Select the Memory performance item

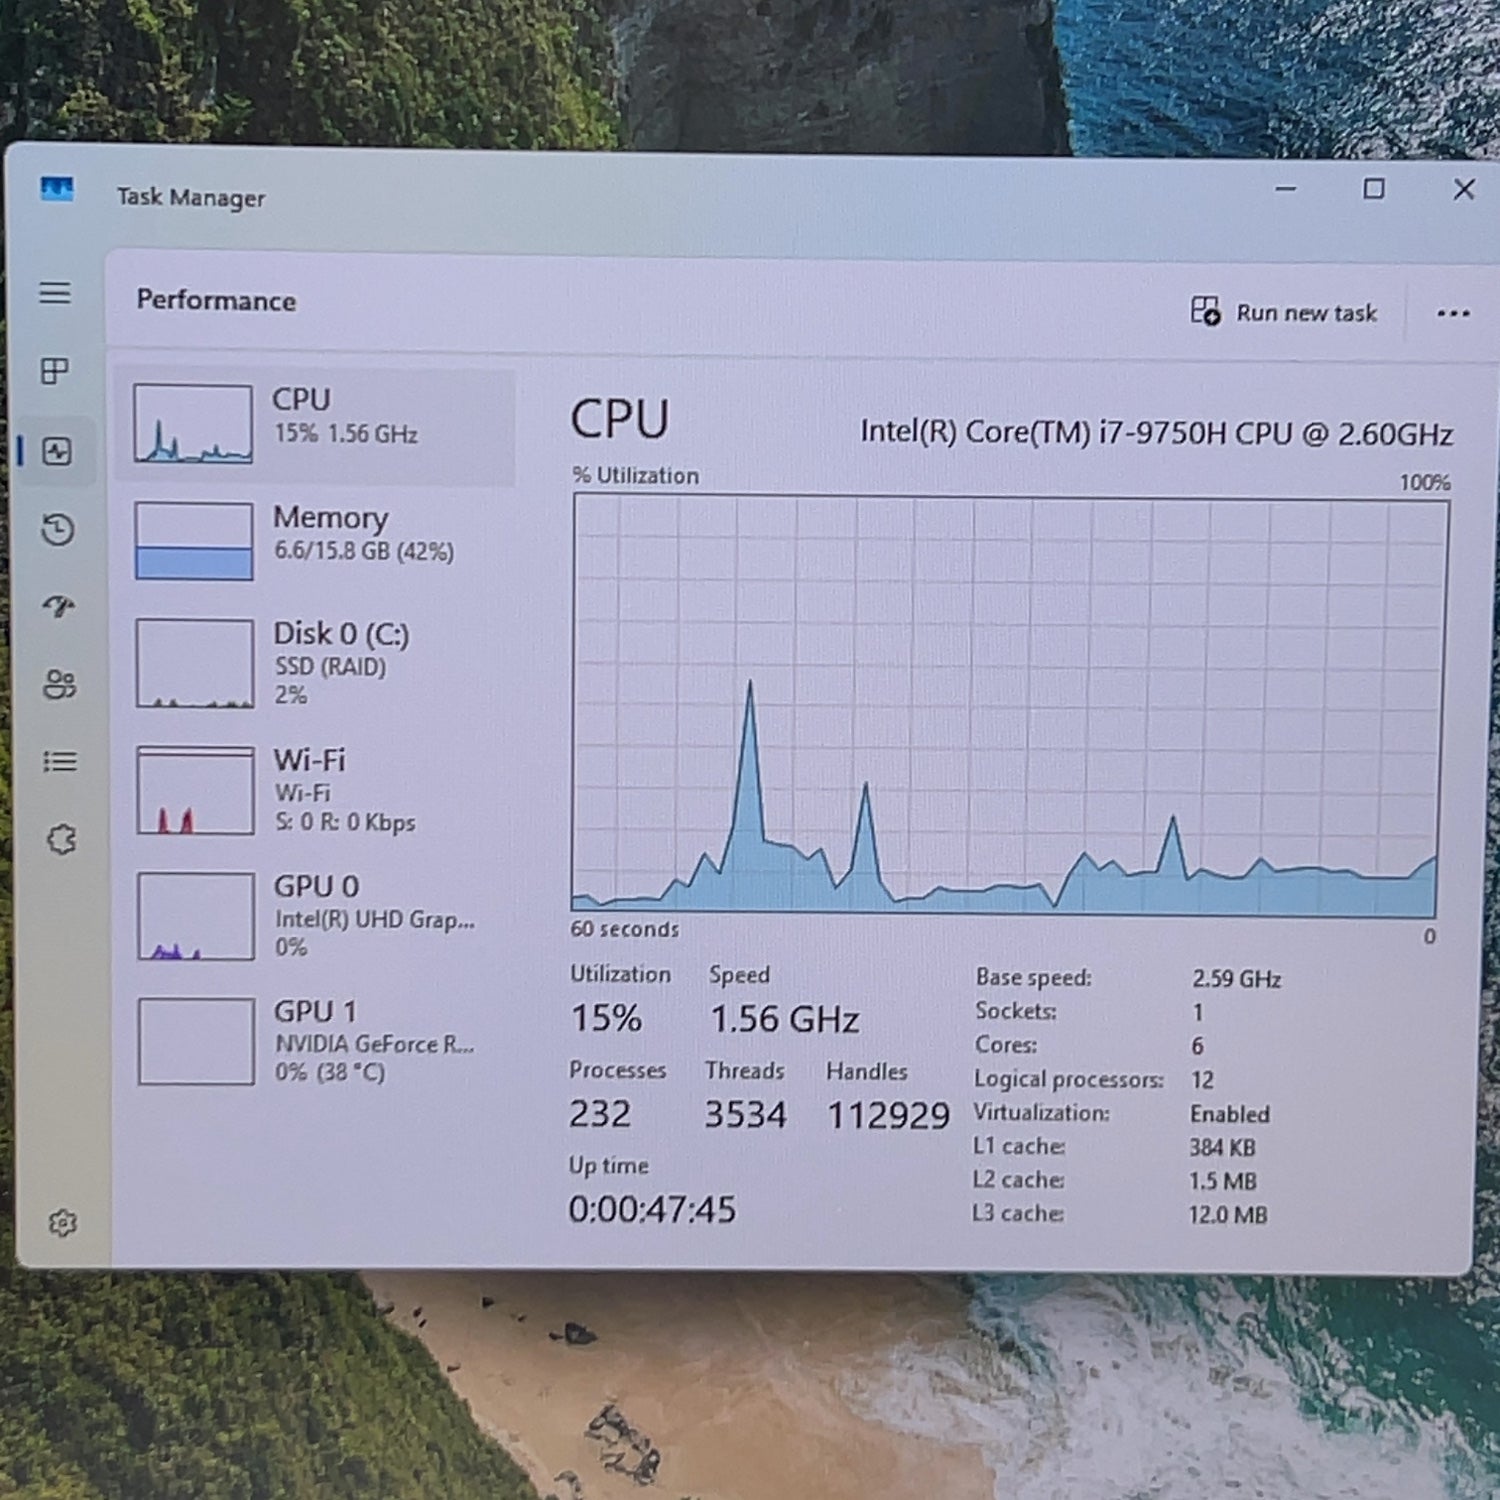pyautogui.click(x=316, y=541)
